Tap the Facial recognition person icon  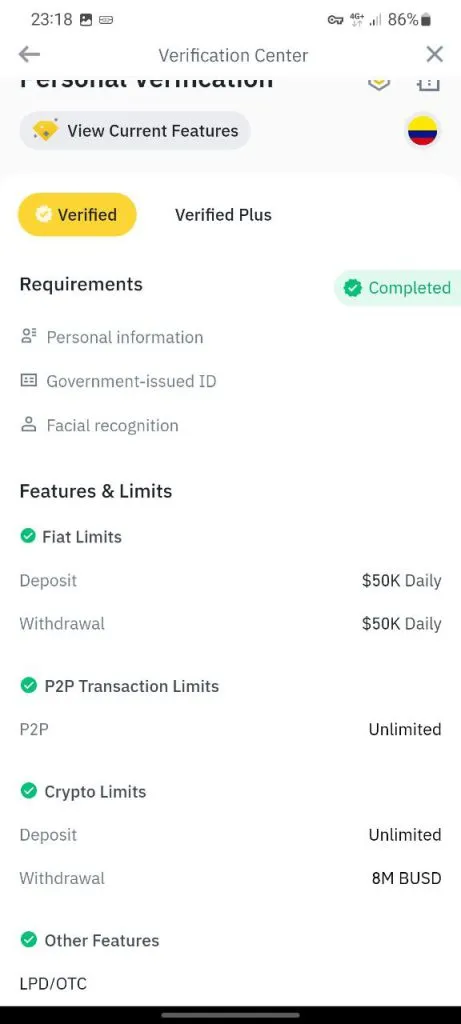coord(29,424)
